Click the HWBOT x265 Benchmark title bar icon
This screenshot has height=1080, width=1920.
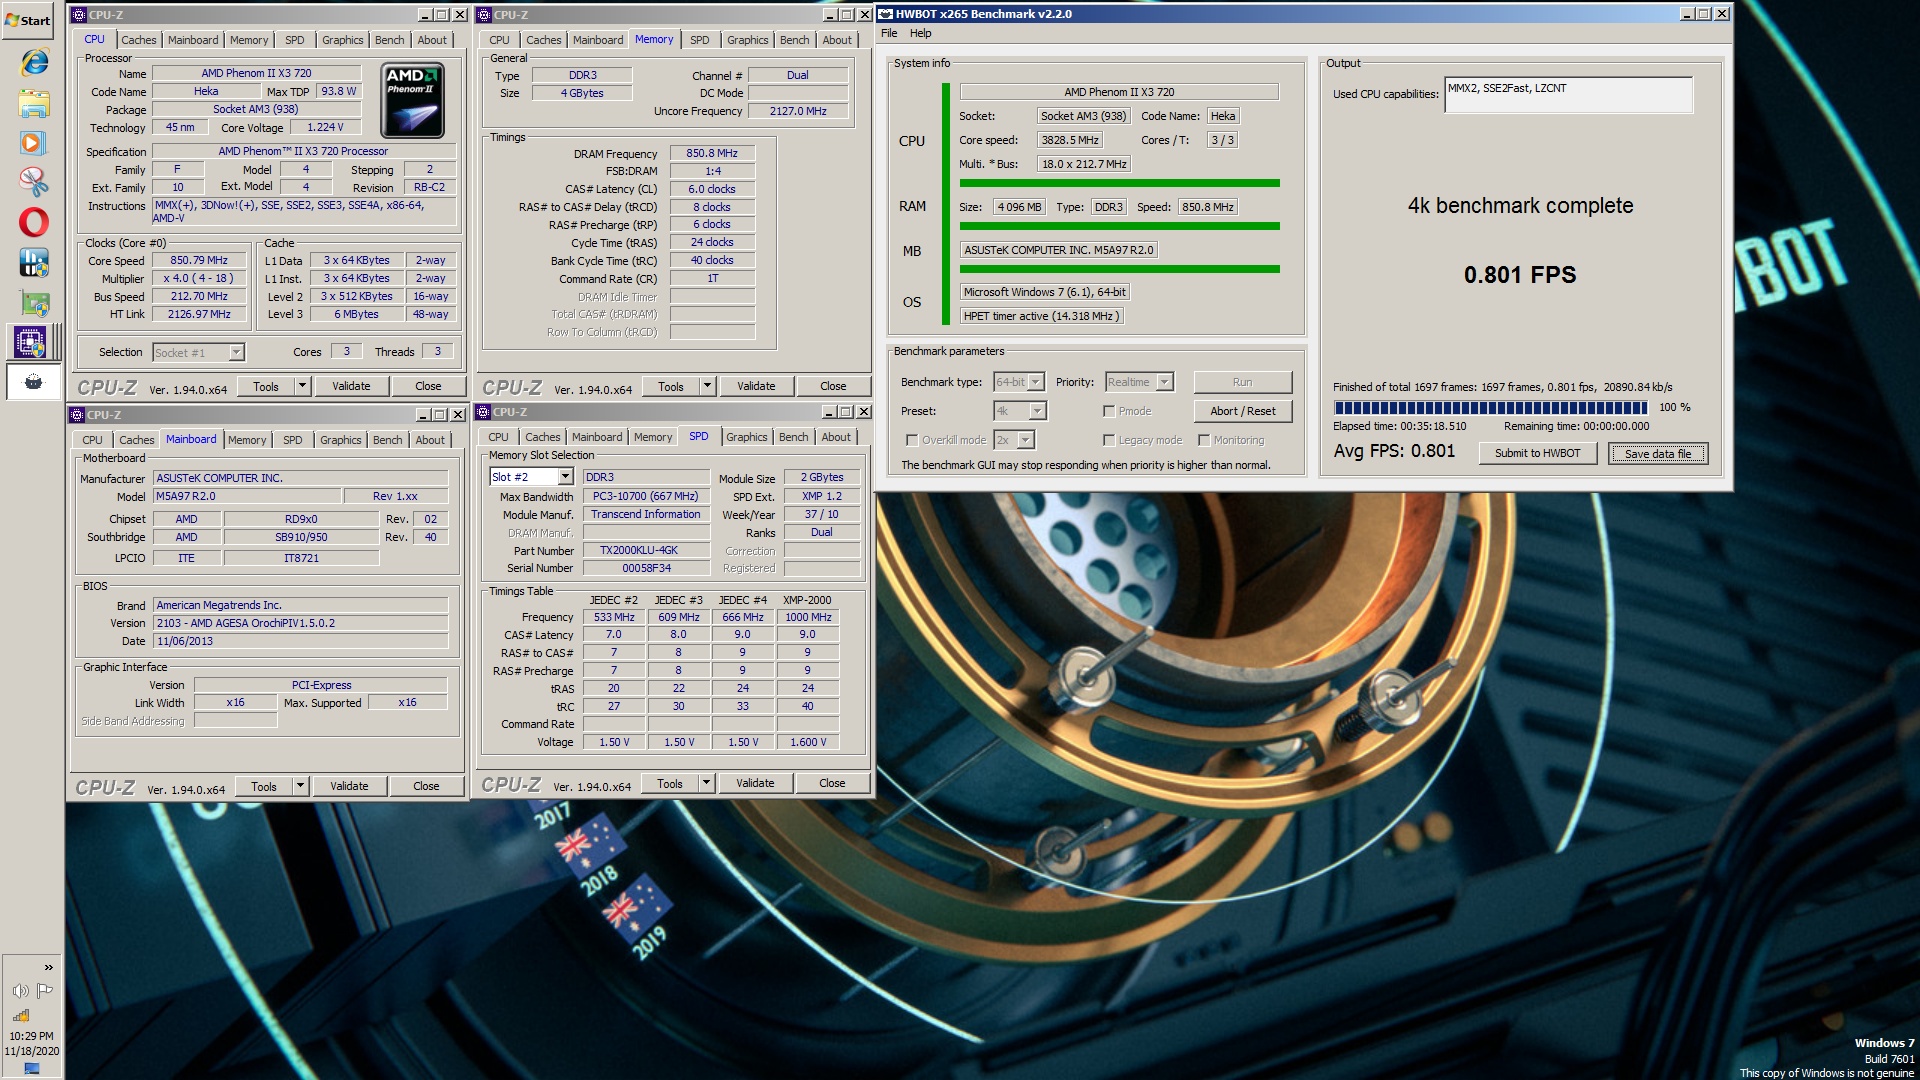pos(885,14)
